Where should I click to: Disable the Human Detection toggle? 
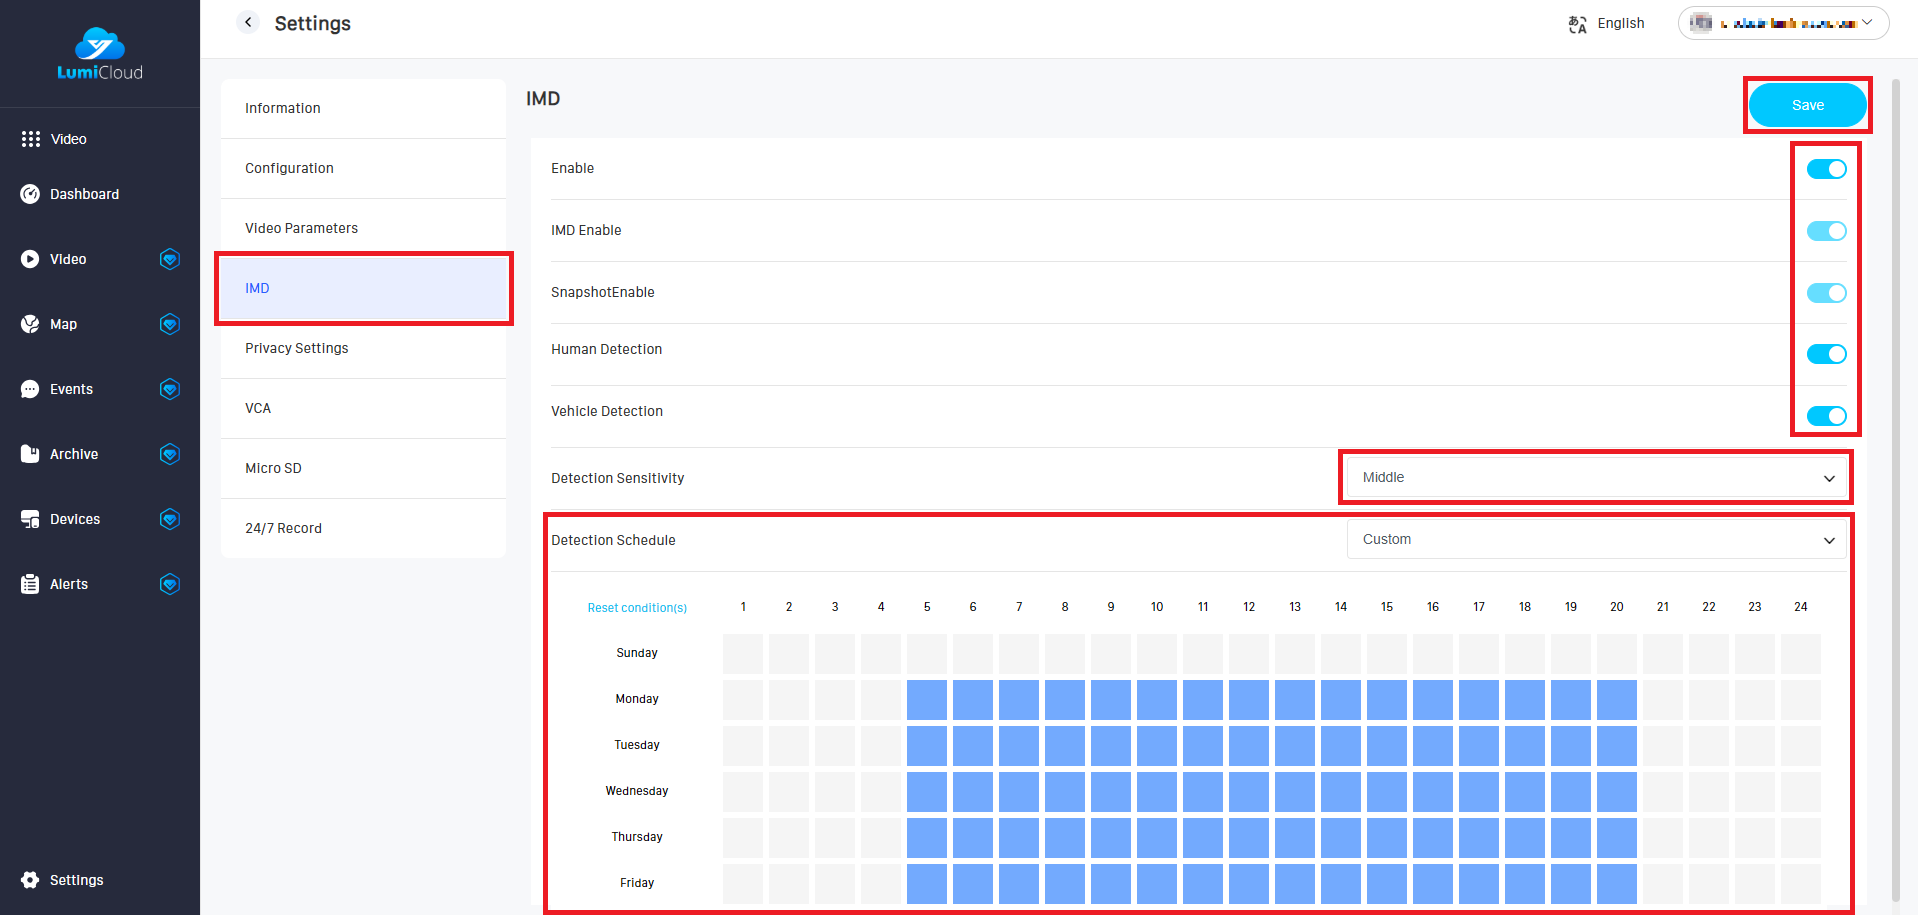[x=1826, y=354]
